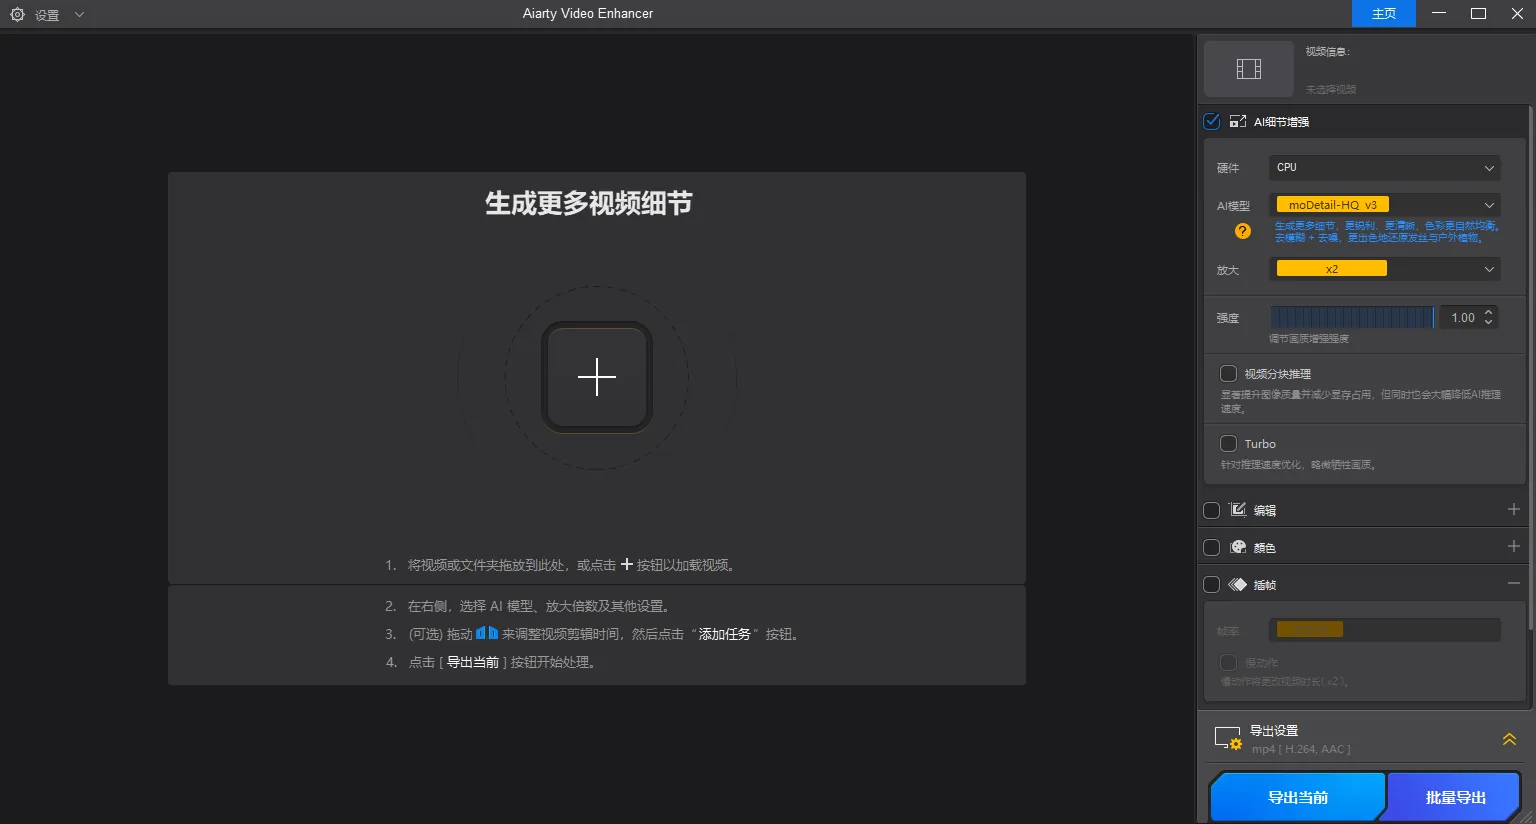Adjust the 强度 intensity slider
The image size is (1536, 824).
tap(1352, 316)
